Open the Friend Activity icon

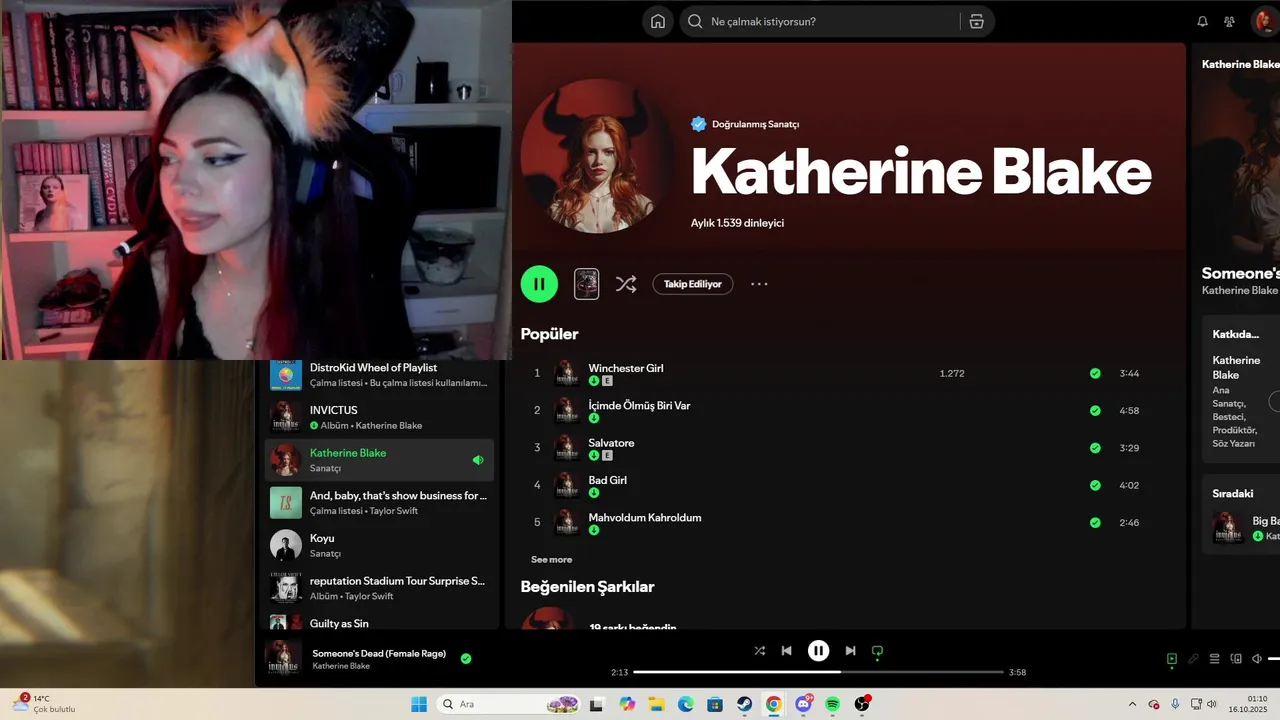1229,21
